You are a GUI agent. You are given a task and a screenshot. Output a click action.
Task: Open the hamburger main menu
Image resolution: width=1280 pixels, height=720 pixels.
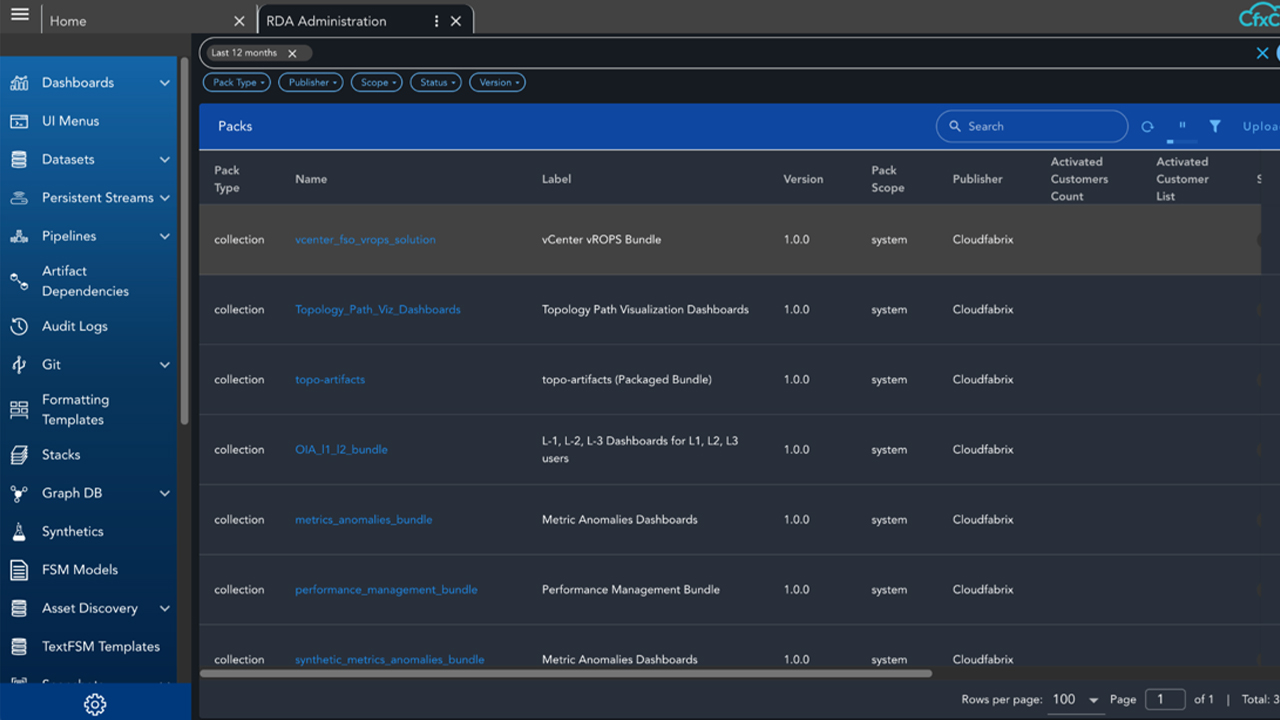[20, 15]
